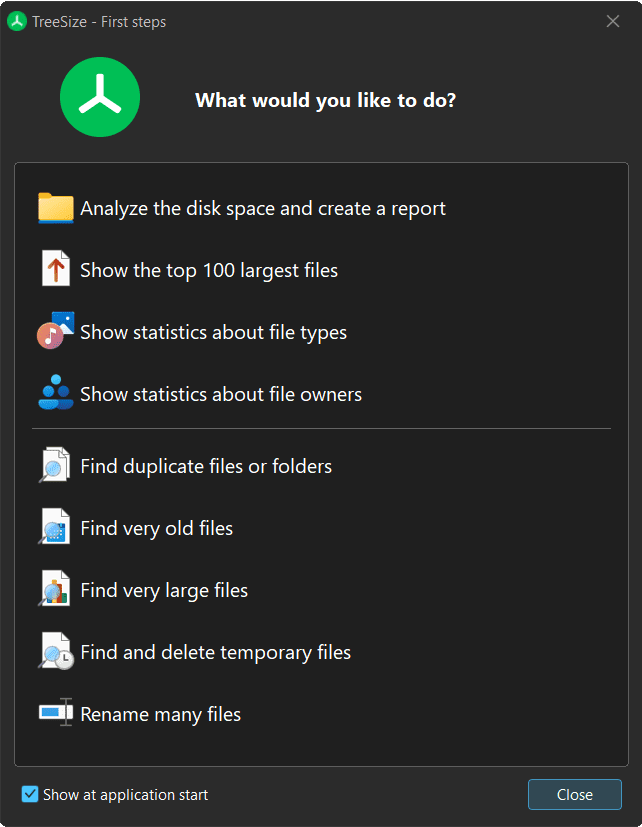Click the music and picture file types icon
This screenshot has height=827, width=642.
coord(55,331)
